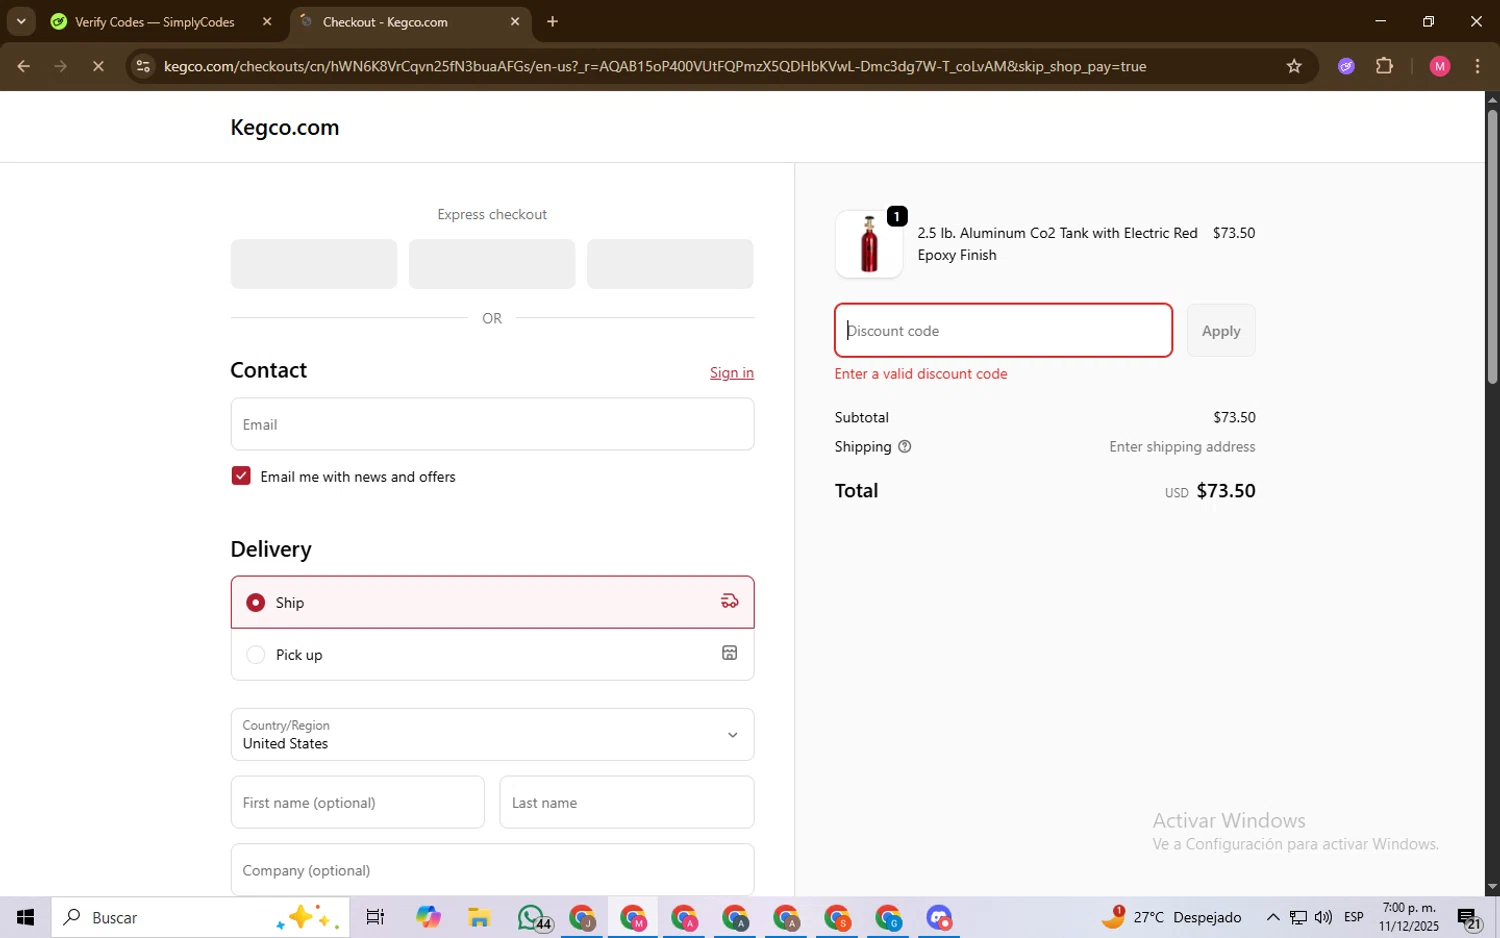Viewport: 1500px width, 938px height.
Task: Focus the Discount code field
Action: 1003,331
